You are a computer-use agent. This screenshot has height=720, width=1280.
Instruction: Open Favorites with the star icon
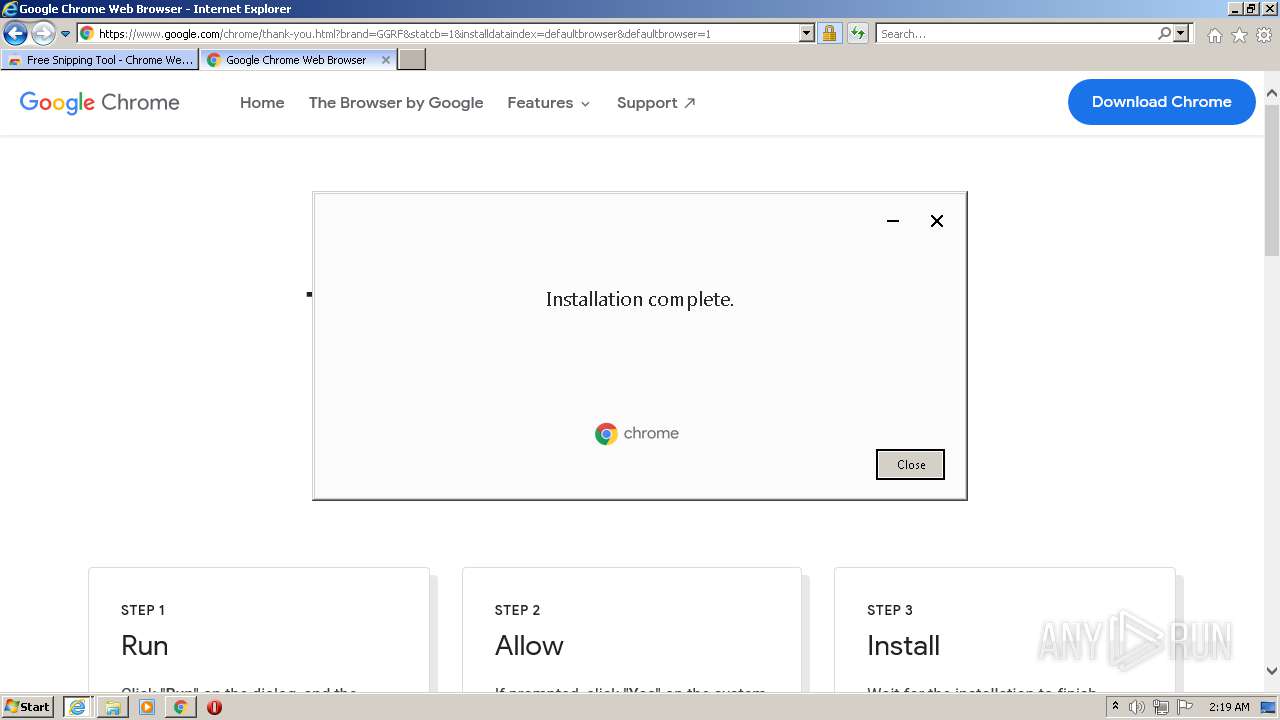coord(1239,35)
